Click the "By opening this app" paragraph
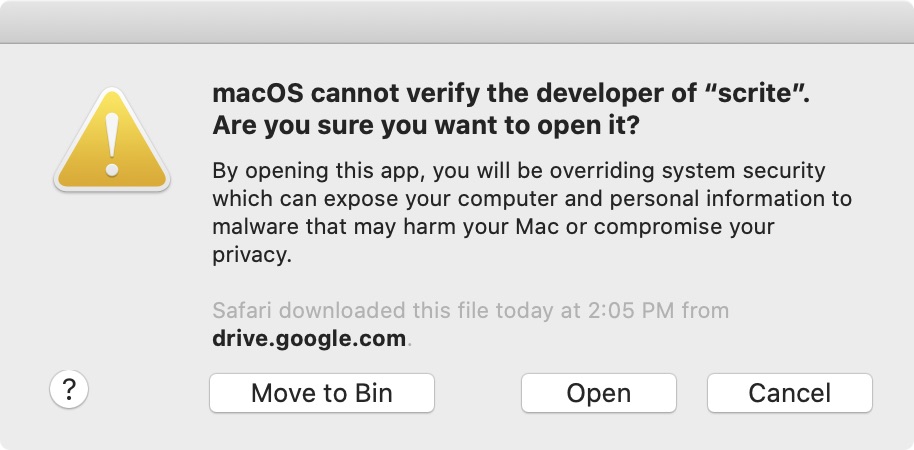 (x=532, y=213)
